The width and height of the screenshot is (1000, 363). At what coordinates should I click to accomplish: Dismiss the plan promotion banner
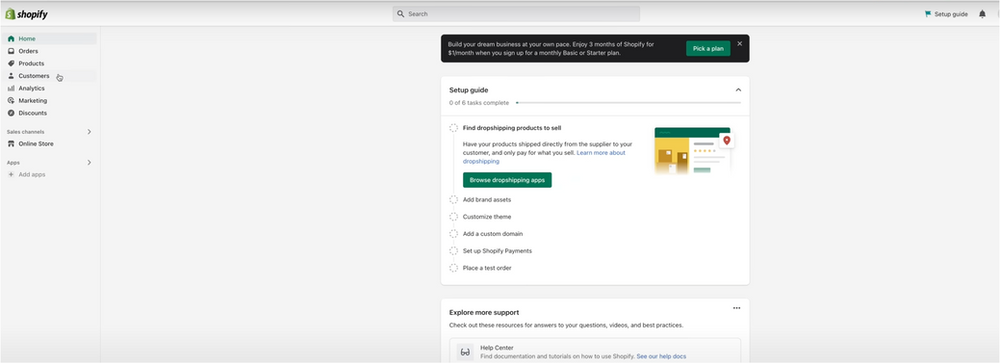pyautogui.click(x=740, y=43)
